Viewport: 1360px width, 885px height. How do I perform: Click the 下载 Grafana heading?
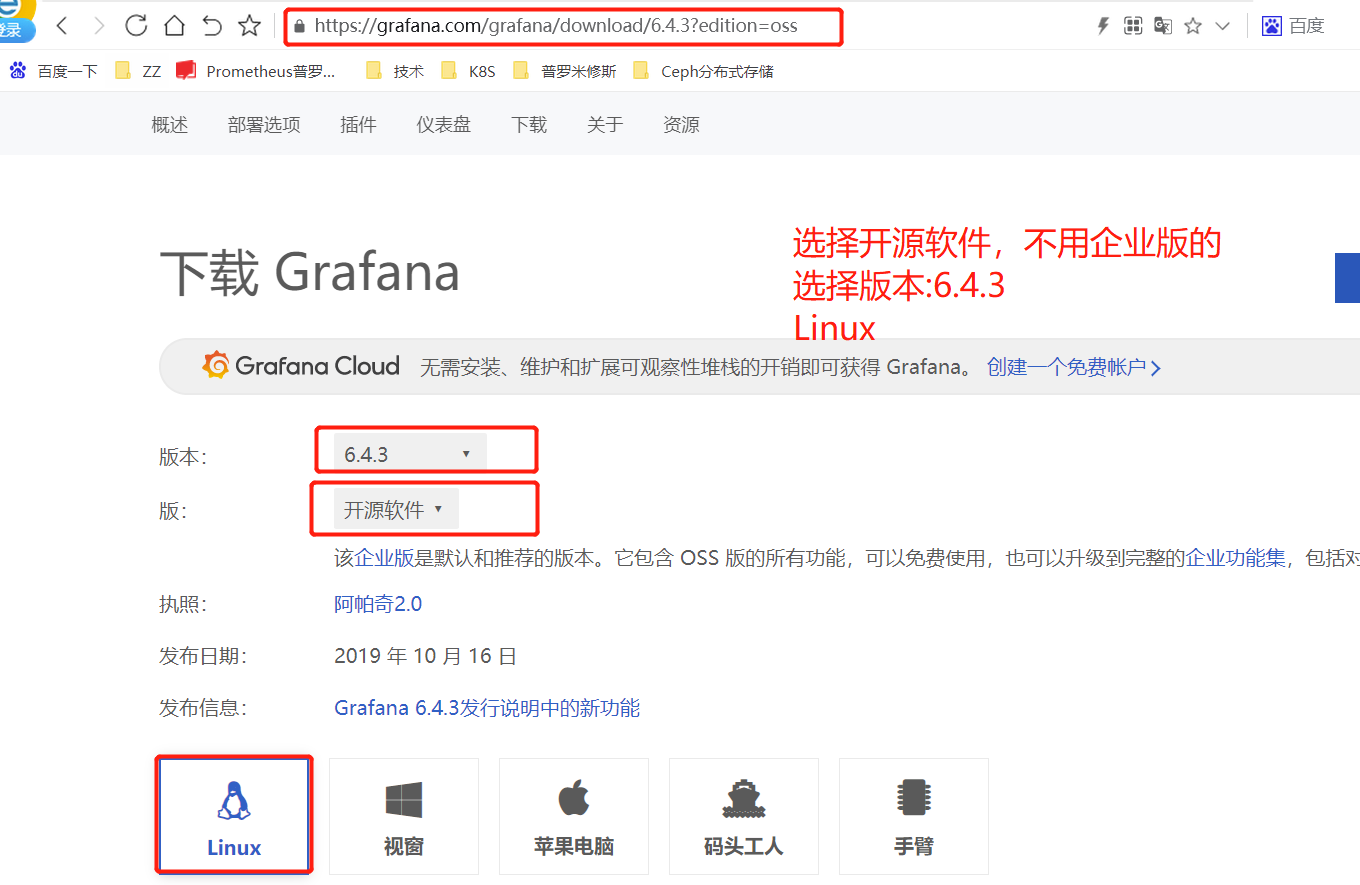(x=309, y=272)
